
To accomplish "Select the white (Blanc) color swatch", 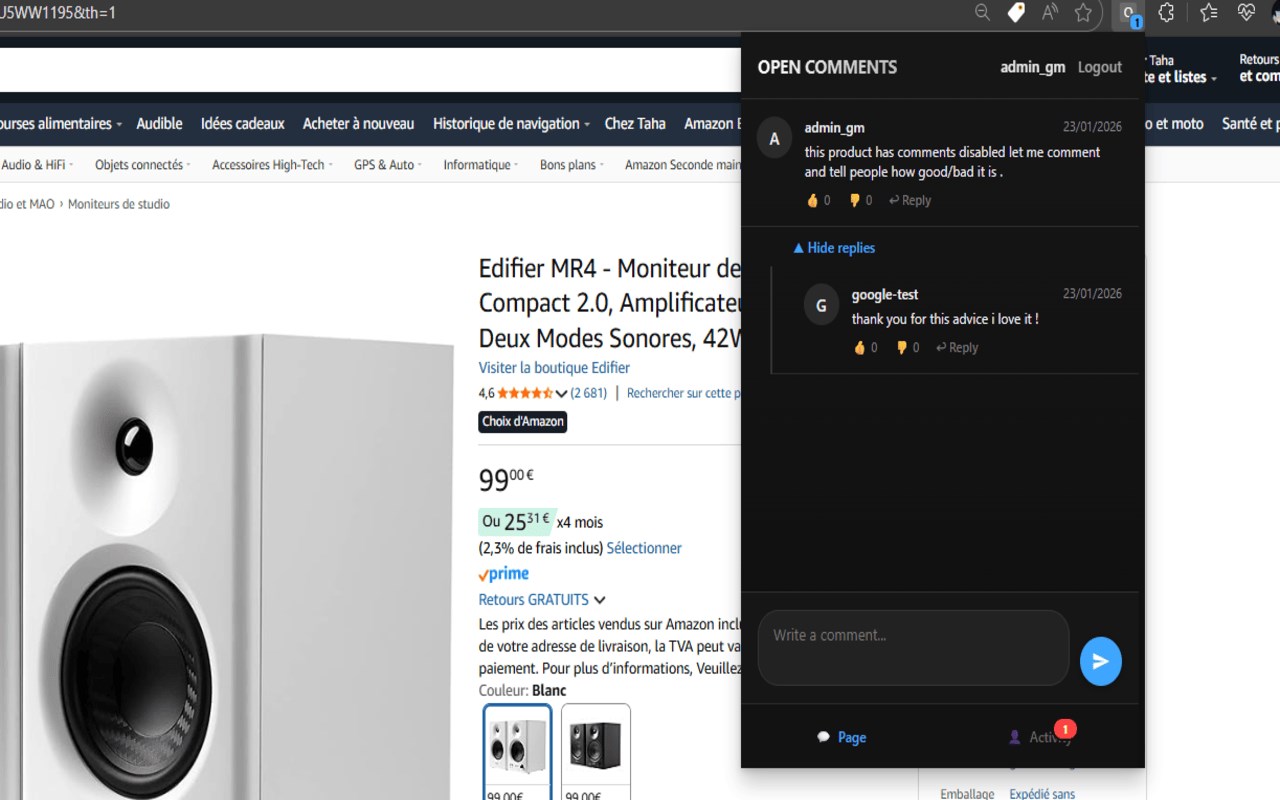I will (518, 751).
